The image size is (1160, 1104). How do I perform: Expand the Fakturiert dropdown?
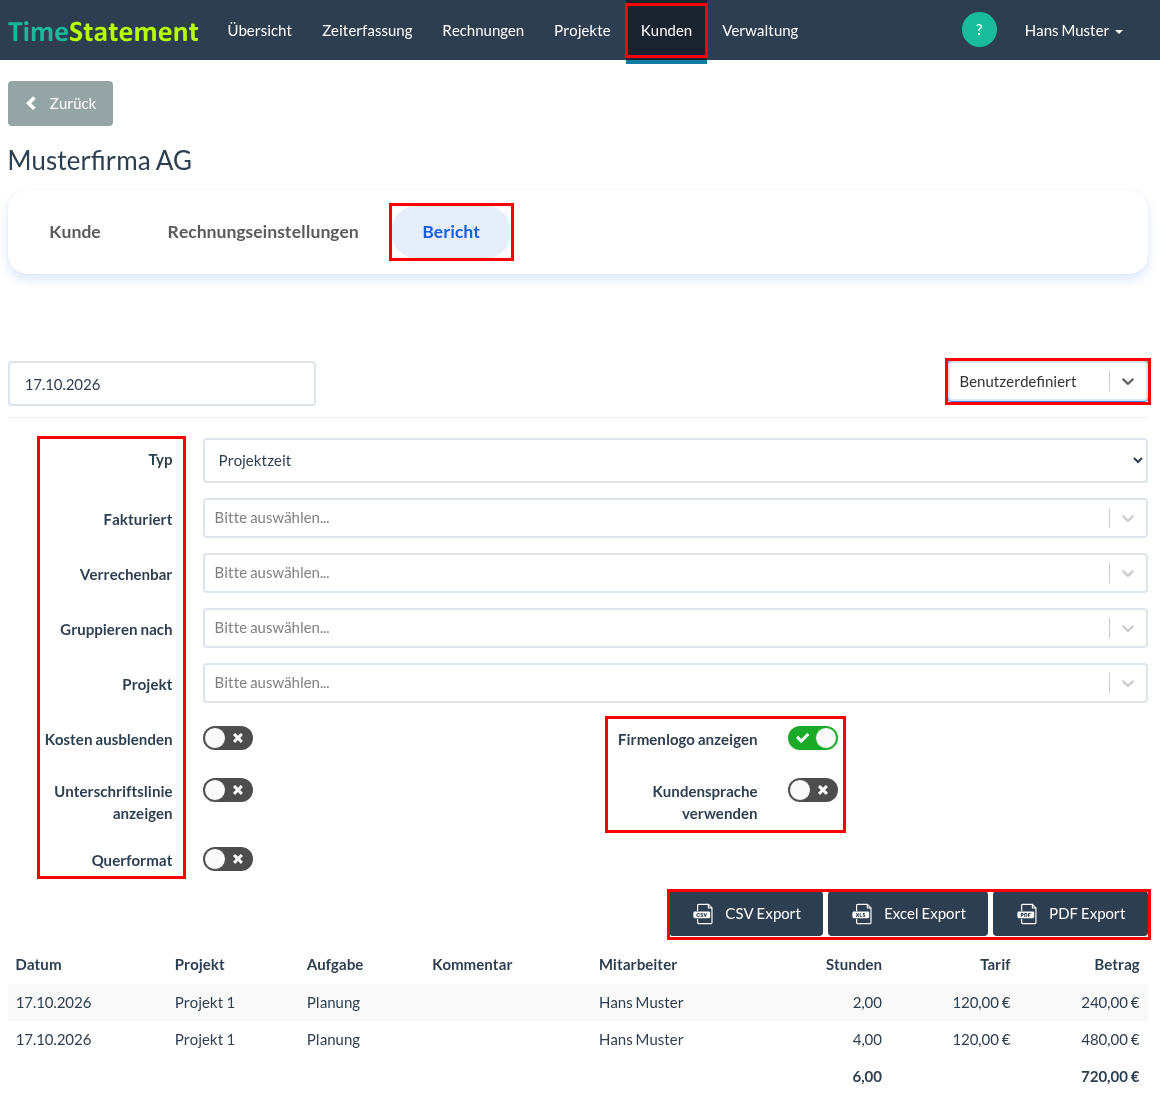(x=675, y=518)
